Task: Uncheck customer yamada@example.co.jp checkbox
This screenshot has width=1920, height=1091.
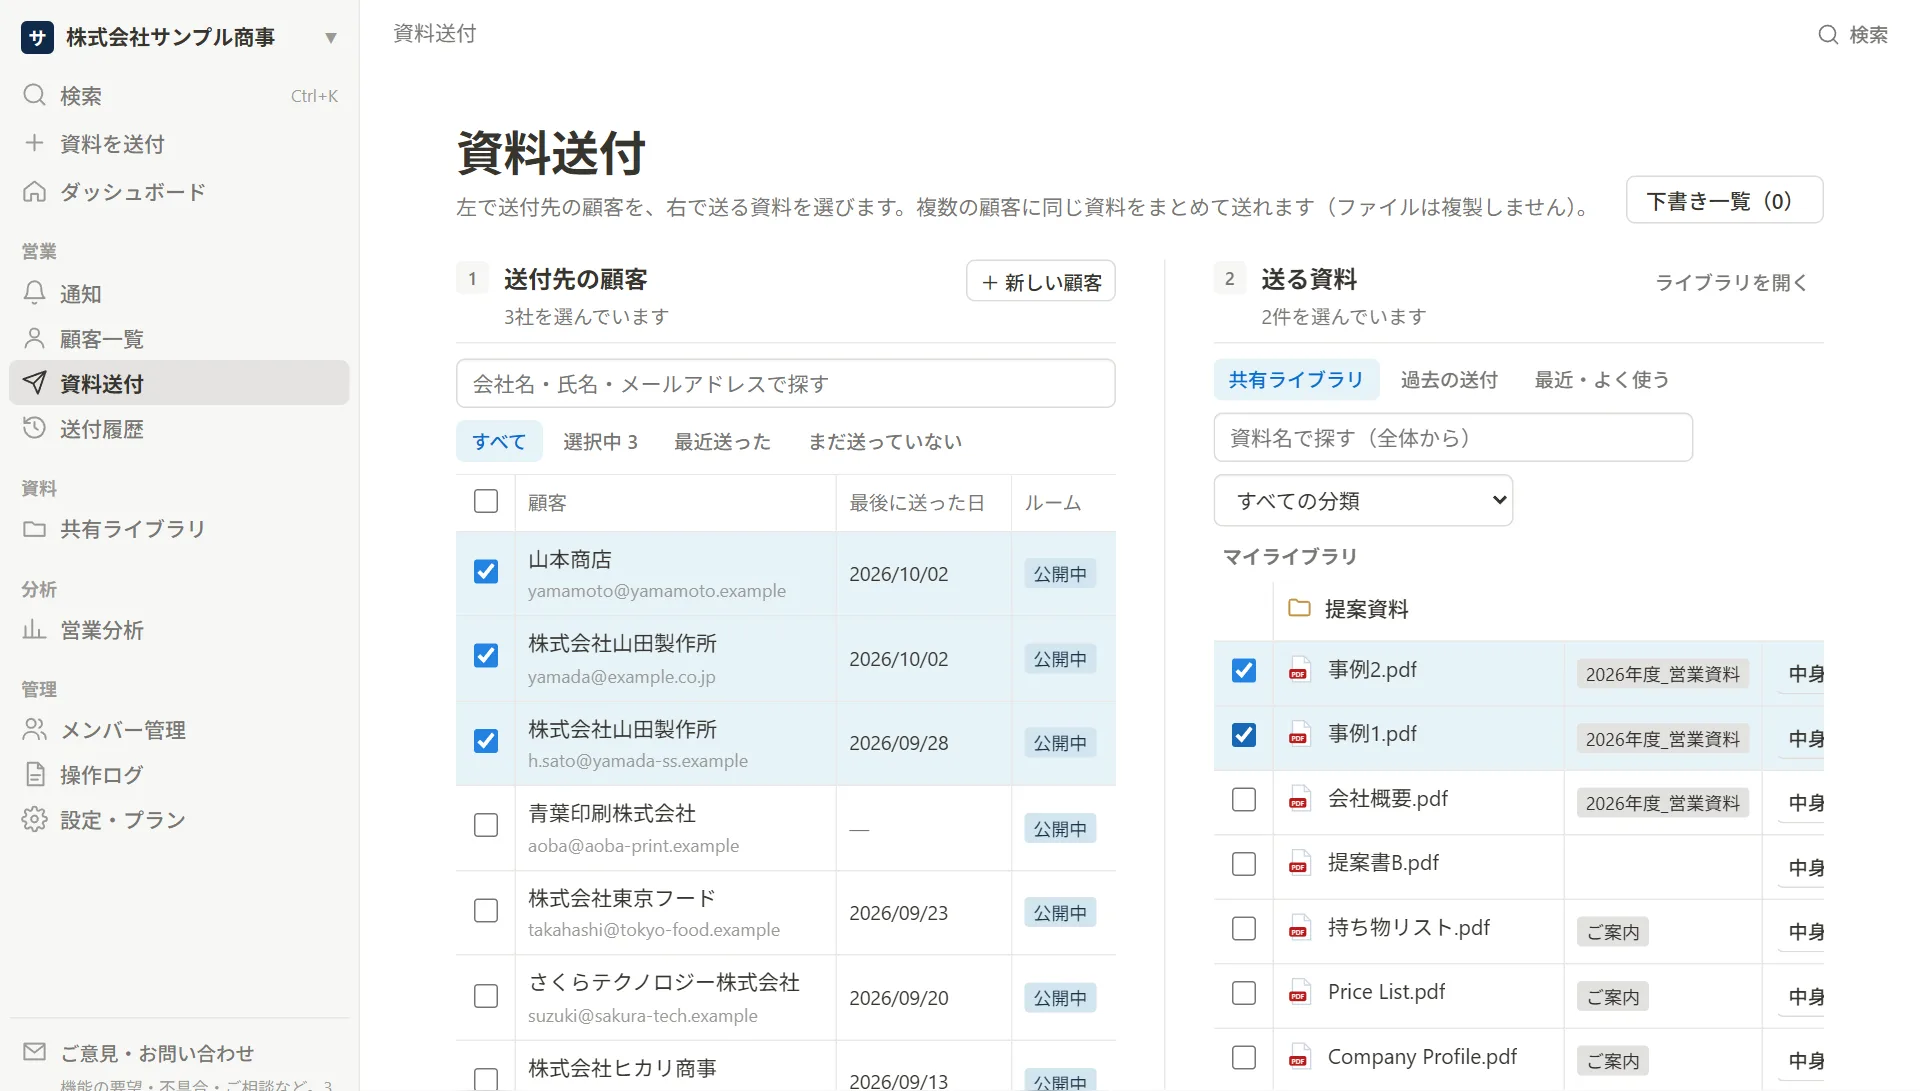Action: [486, 655]
